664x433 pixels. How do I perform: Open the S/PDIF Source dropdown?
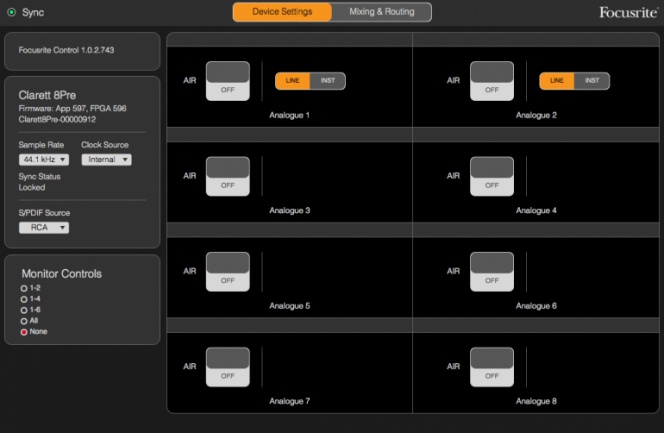[44, 228]
